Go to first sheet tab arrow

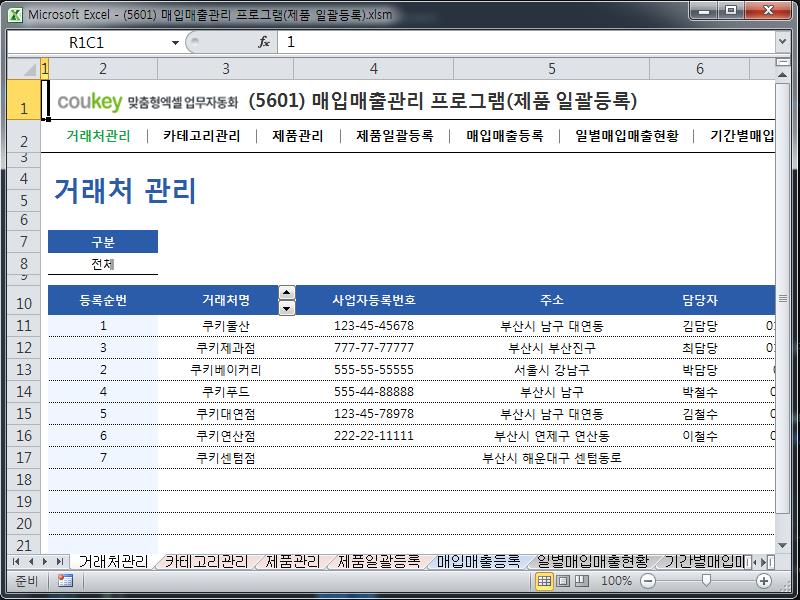[x=16, y=562]
